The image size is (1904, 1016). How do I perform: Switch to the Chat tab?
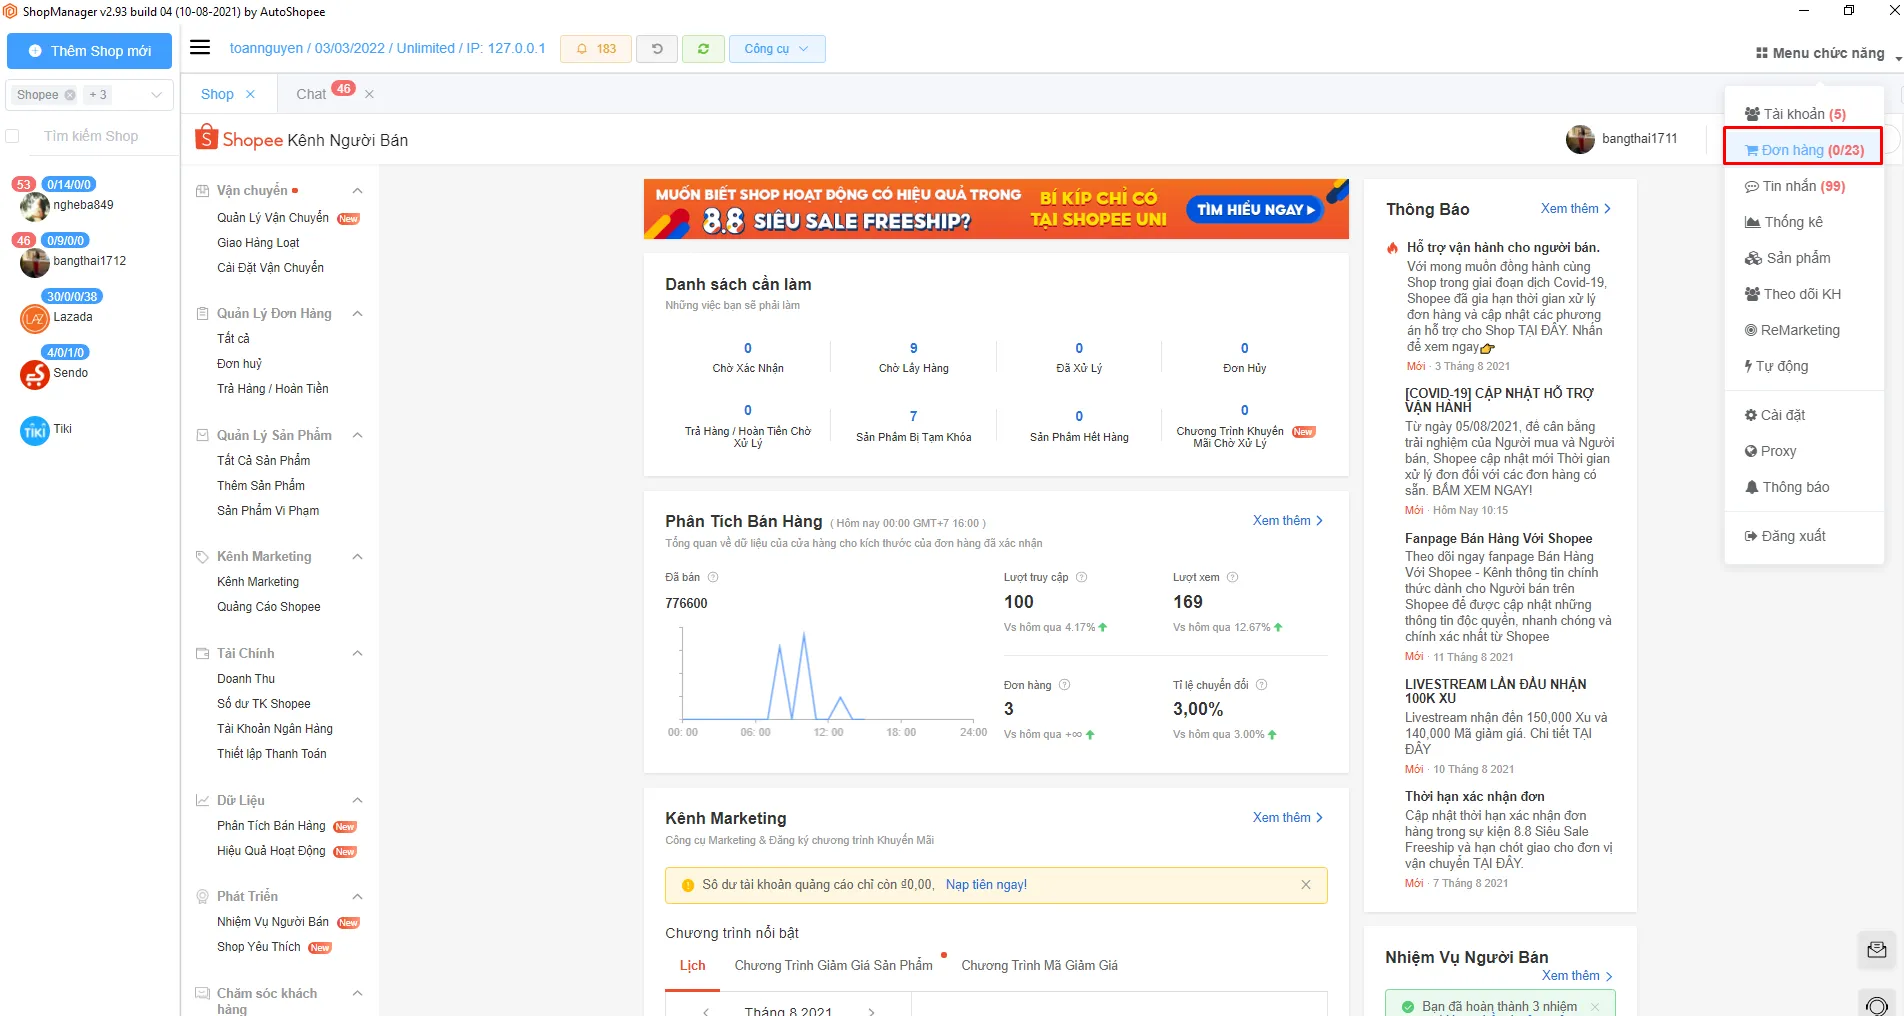click(x=311, y=94)
